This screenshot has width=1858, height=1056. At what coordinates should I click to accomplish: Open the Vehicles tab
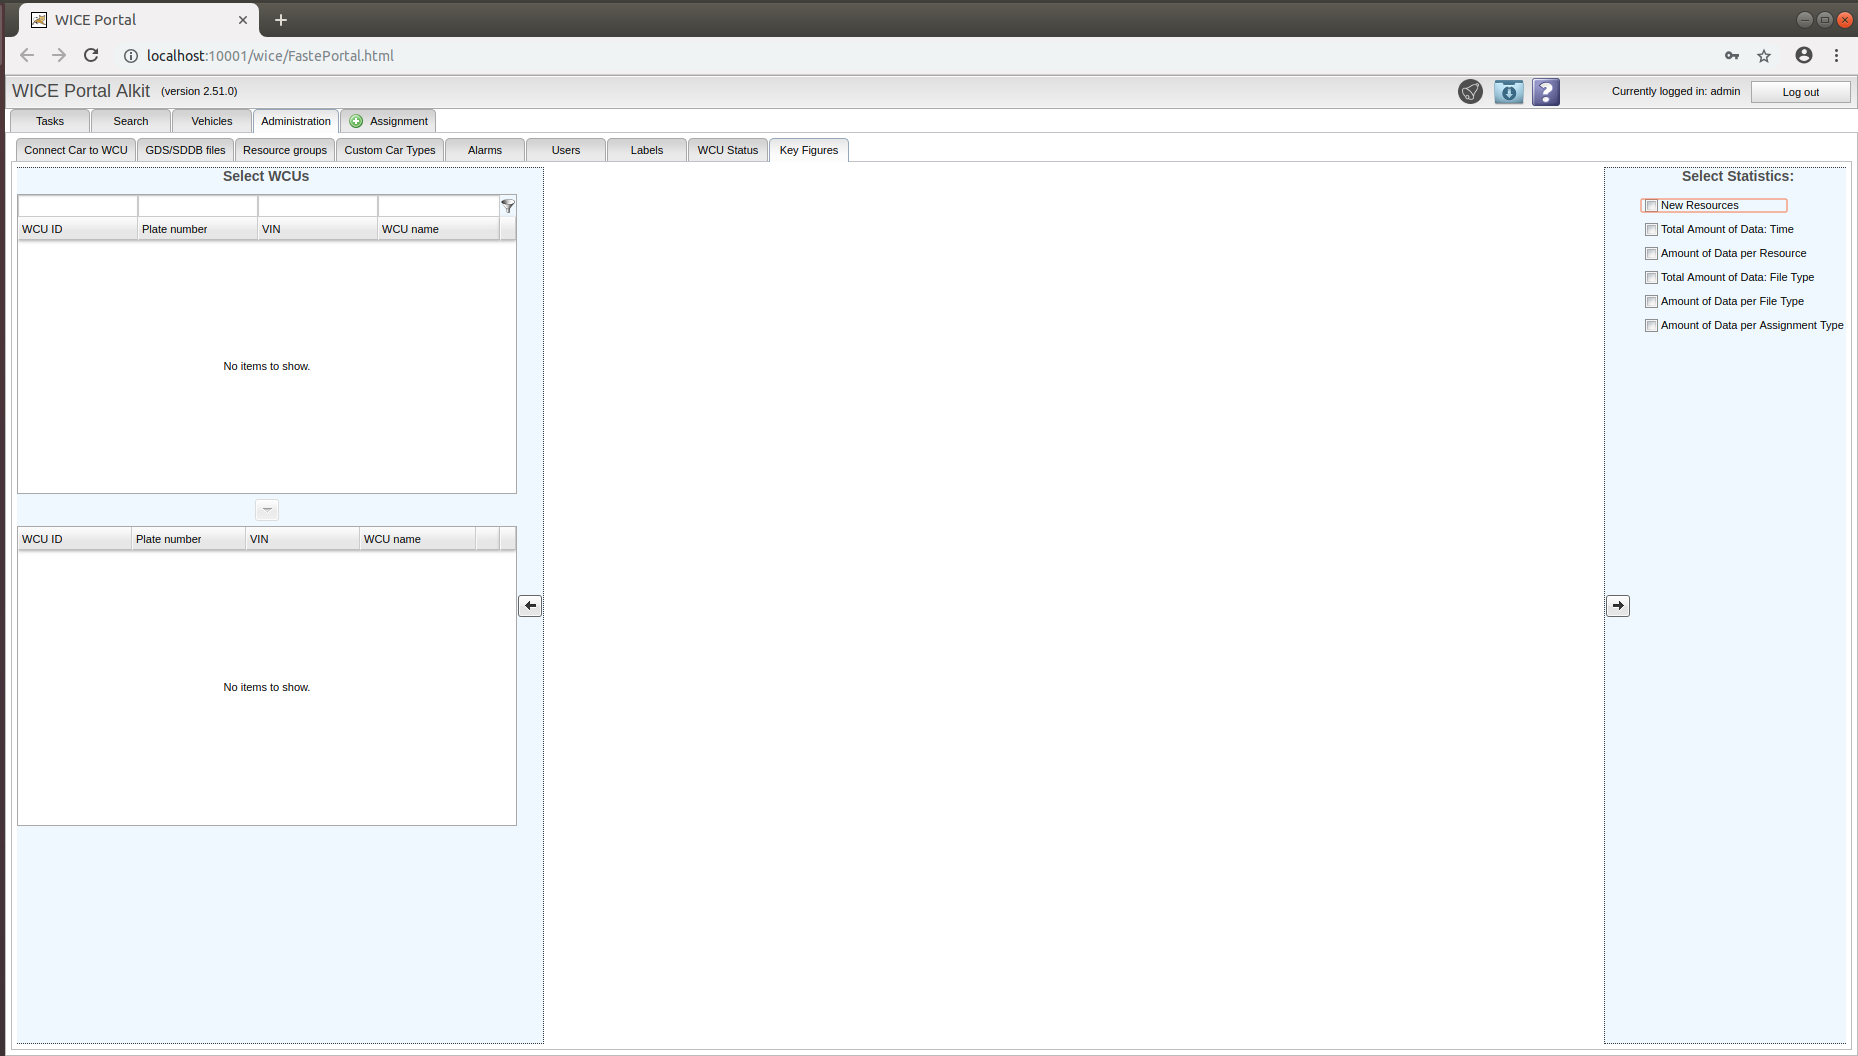pos(211,121)
